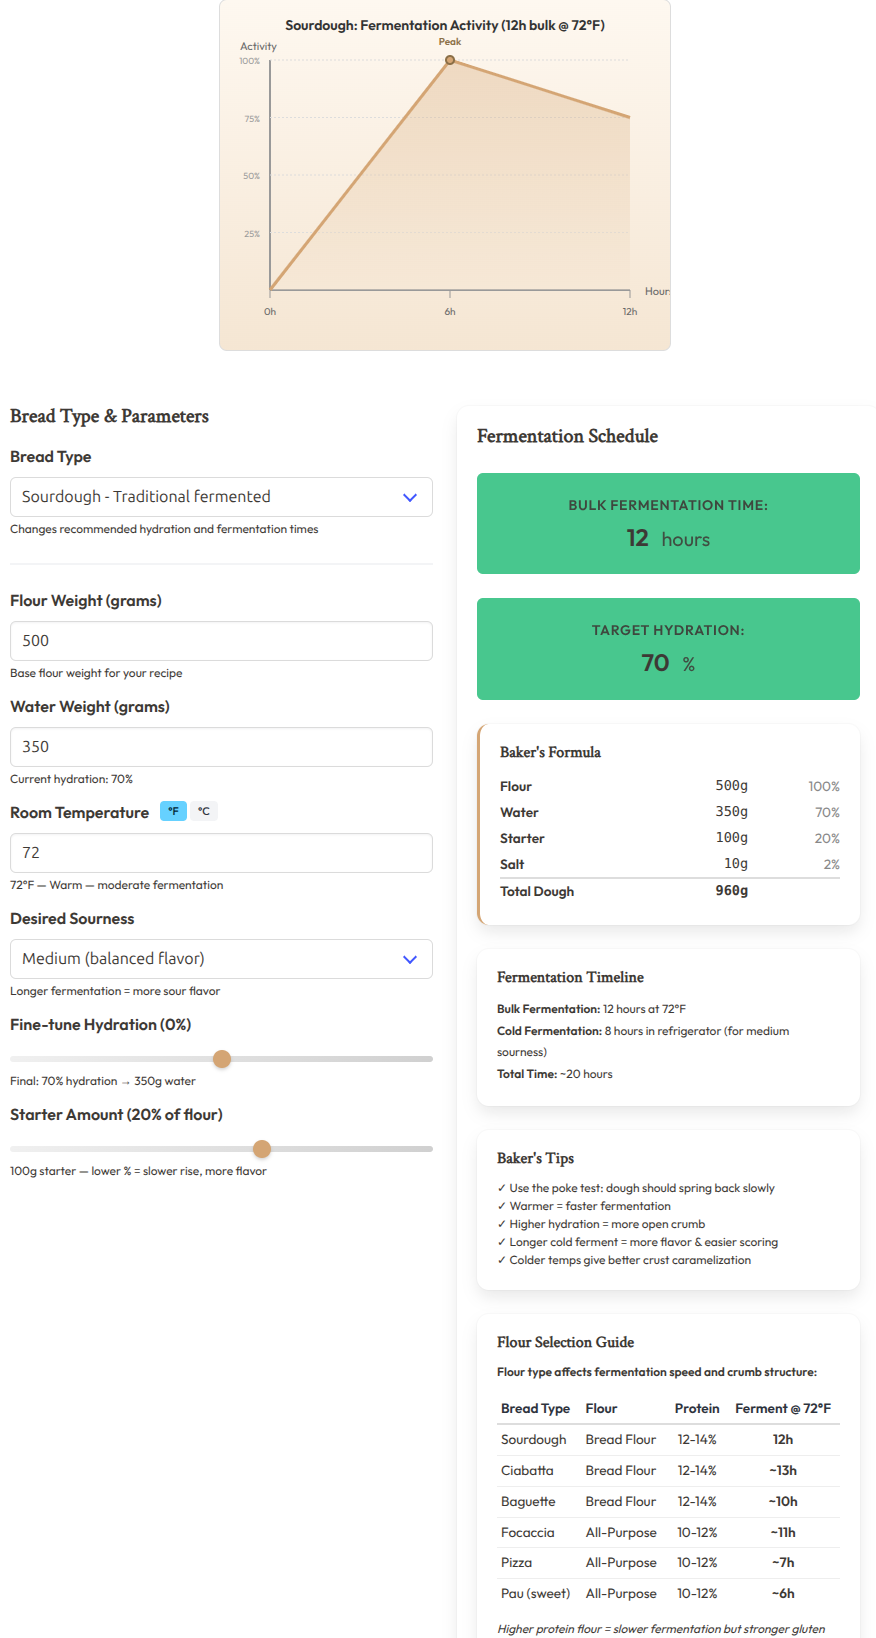Click the Fermentation Timeline heading
This screenshot has height=1638, width=876.
click(x=570, y=977)
